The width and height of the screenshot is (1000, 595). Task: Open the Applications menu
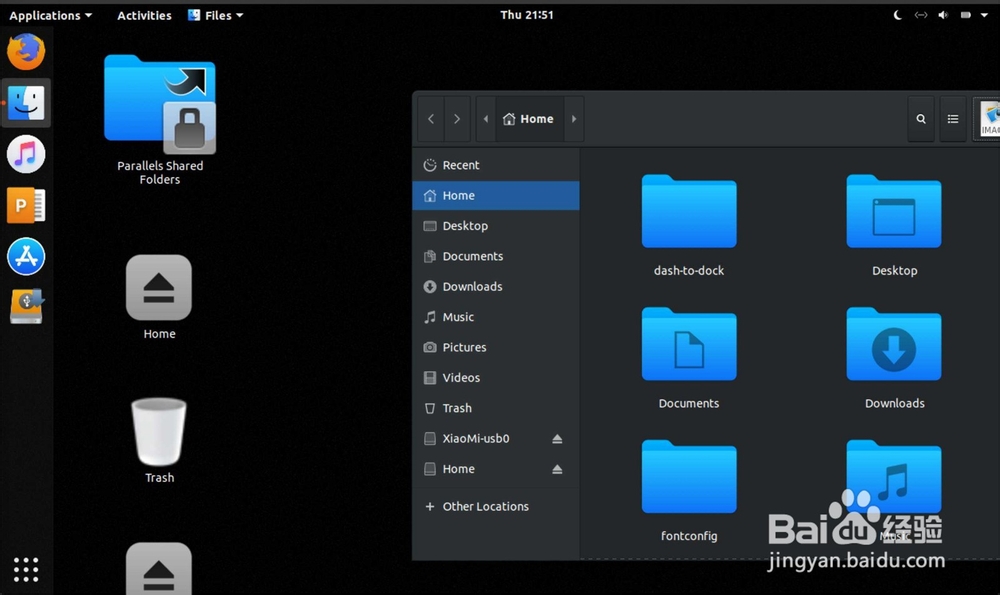(x=50, y=15)
